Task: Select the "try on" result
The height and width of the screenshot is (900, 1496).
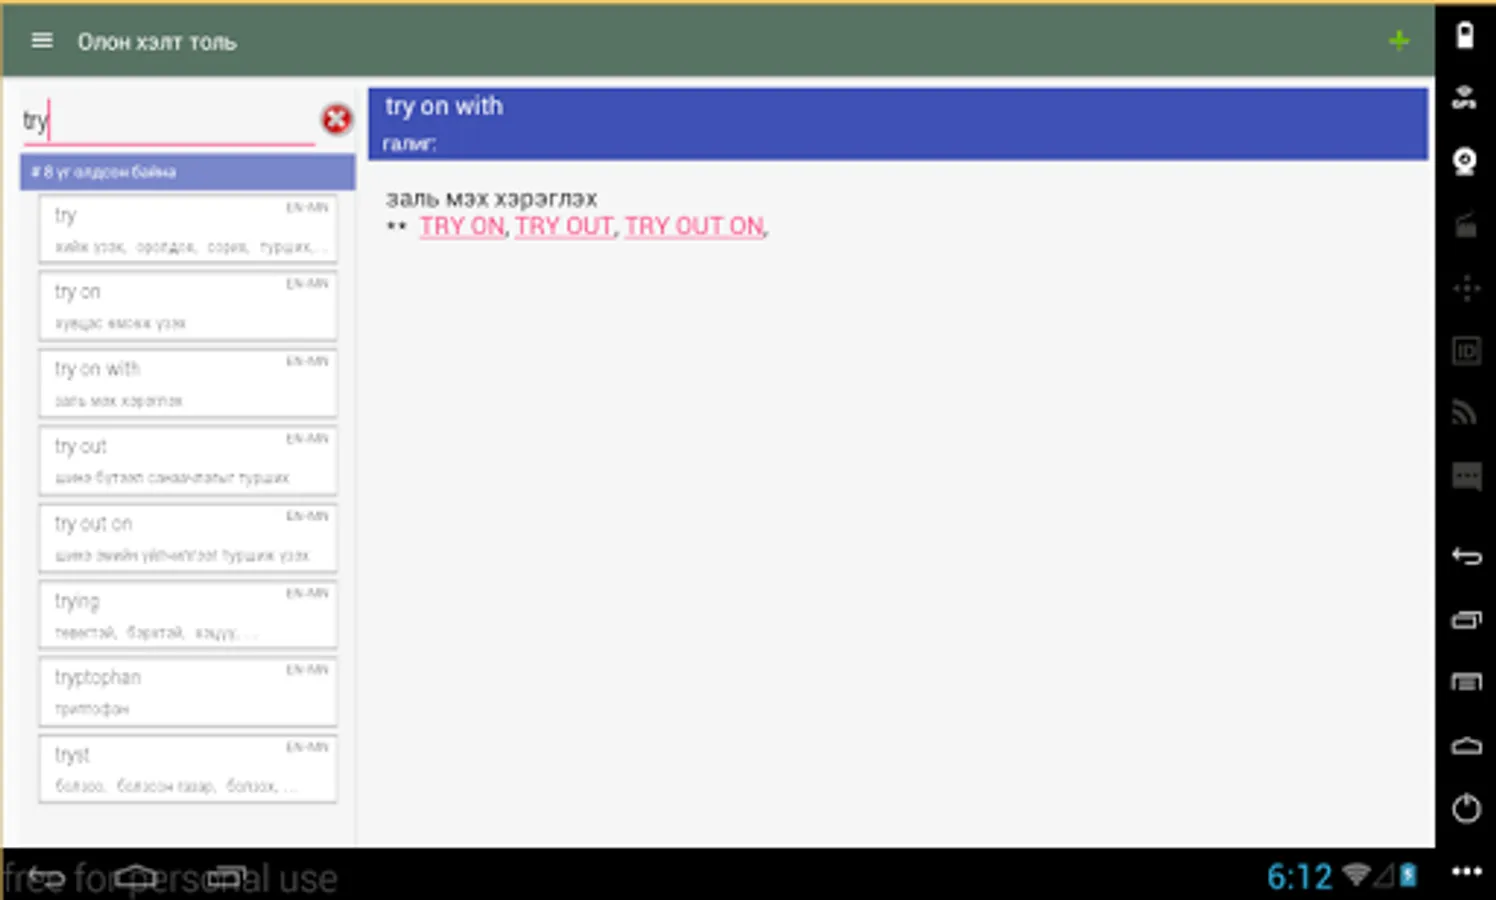Action: tap(188, 306)
